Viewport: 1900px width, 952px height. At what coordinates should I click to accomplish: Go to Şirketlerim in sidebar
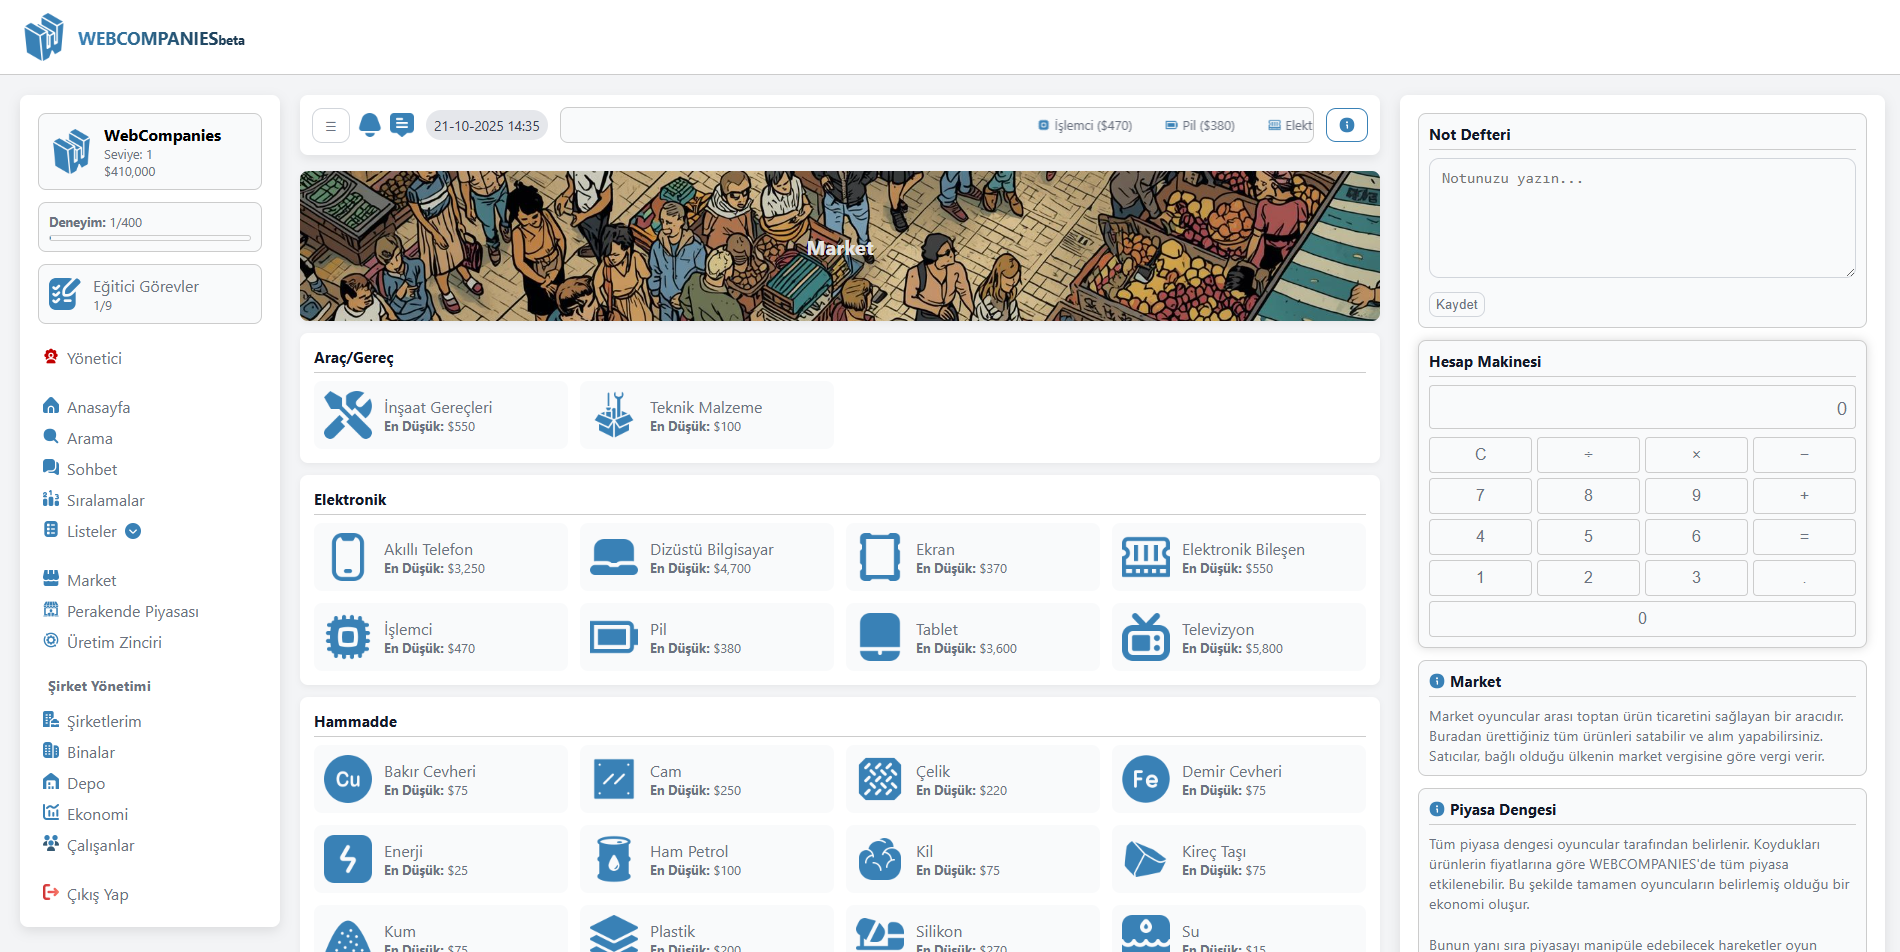point(104,721)
